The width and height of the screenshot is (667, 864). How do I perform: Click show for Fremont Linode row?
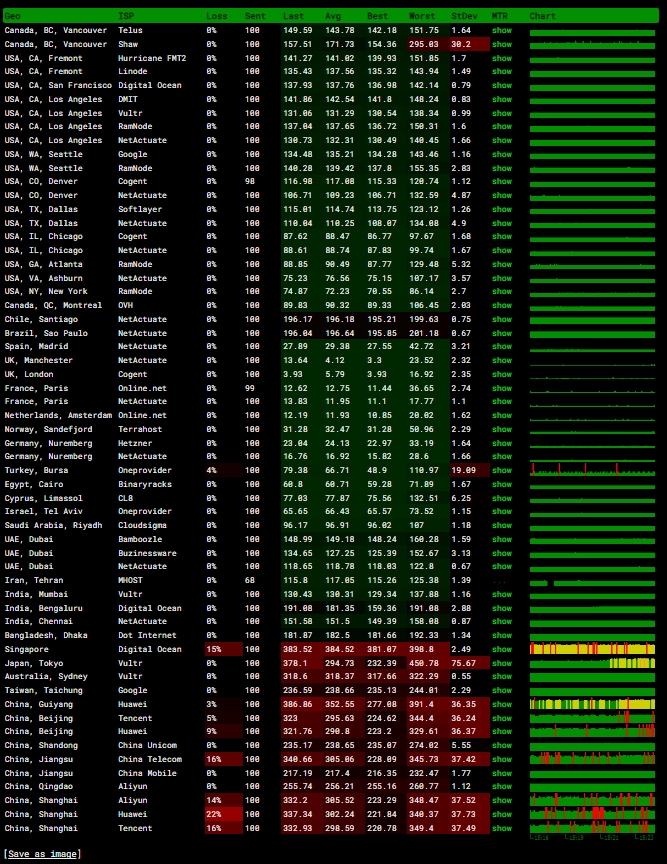tap(502, 71)
